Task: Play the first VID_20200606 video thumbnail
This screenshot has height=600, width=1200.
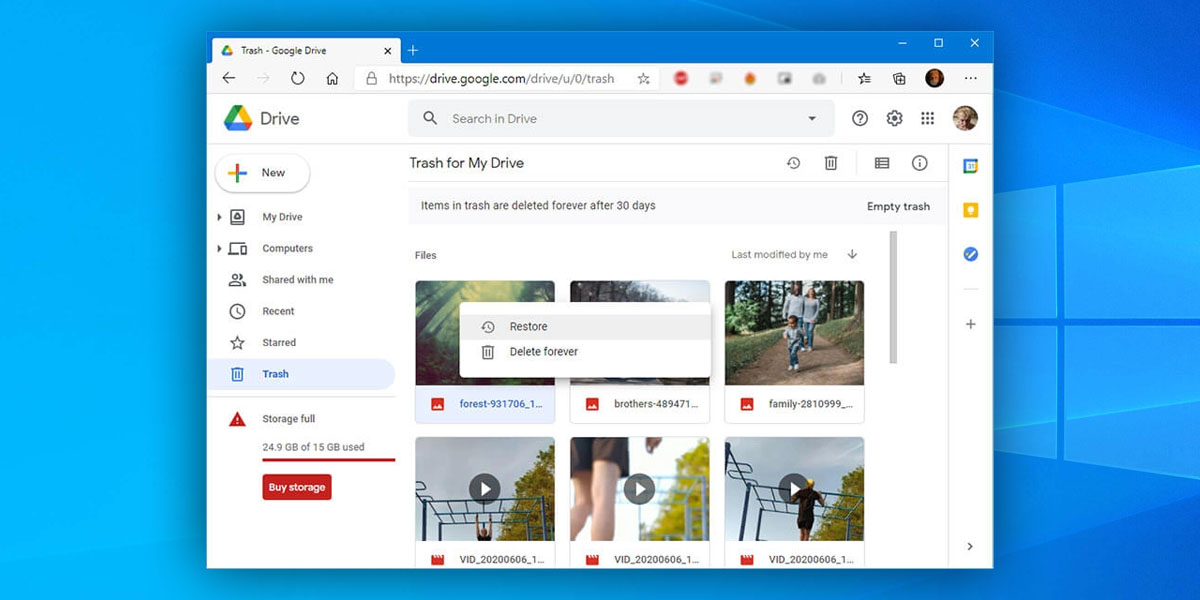Action: pyautogui.click(x=484, y=489)
